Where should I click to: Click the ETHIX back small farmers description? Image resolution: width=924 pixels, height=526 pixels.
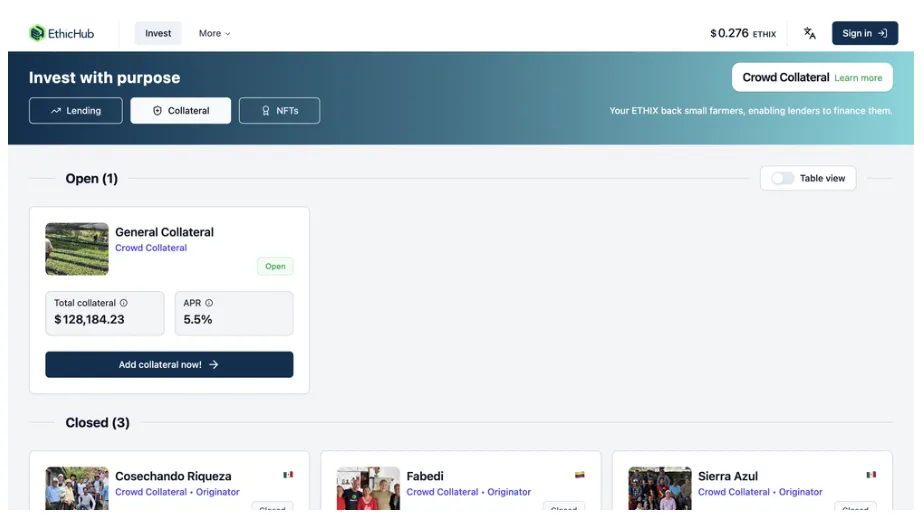(x=751, y=111)
